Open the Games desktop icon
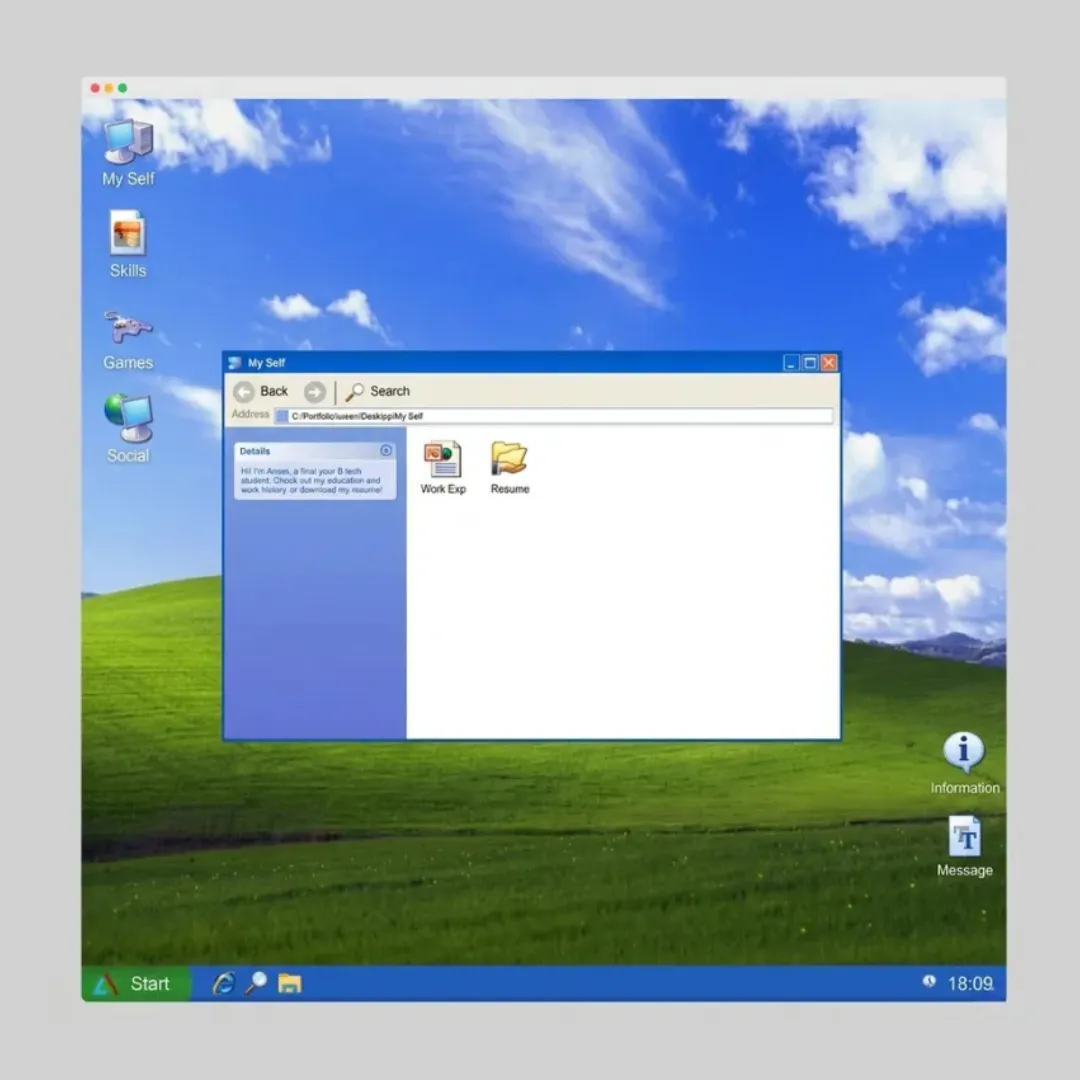The width and height of the screenshot is (1080, 1080). pos(127,340)
